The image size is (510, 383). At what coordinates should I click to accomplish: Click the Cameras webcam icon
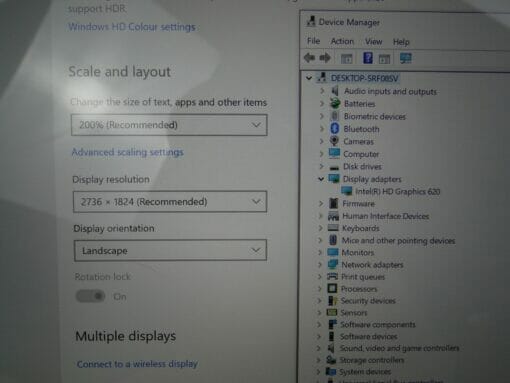point(334,141)
